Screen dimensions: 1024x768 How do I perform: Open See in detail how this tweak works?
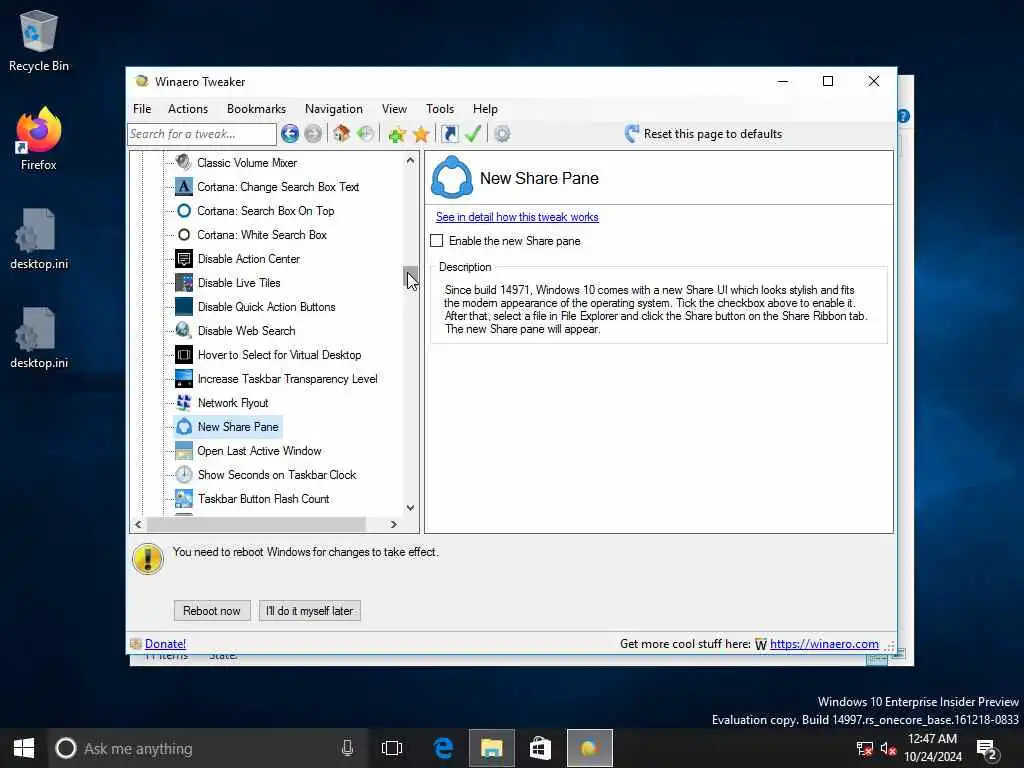(517, 217)
